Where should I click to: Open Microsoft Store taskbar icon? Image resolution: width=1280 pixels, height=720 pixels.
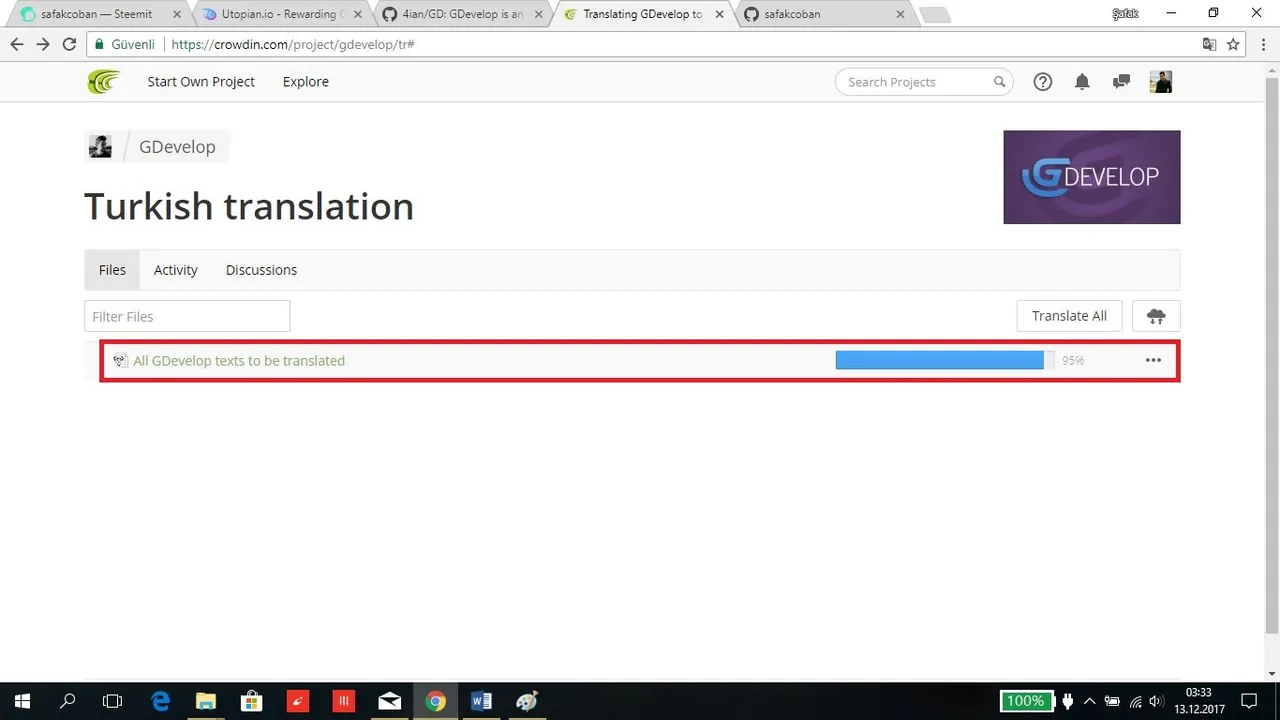click(251, 701)
